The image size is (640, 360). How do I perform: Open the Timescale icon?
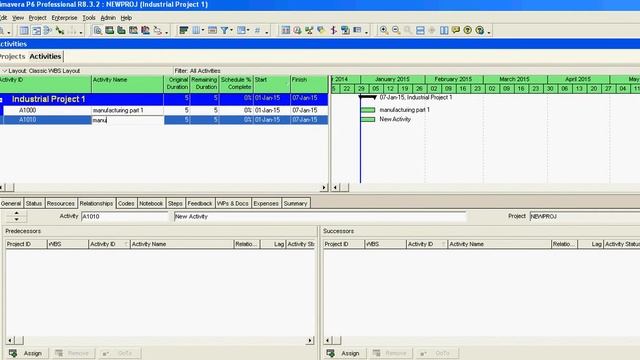coord(212,30)
